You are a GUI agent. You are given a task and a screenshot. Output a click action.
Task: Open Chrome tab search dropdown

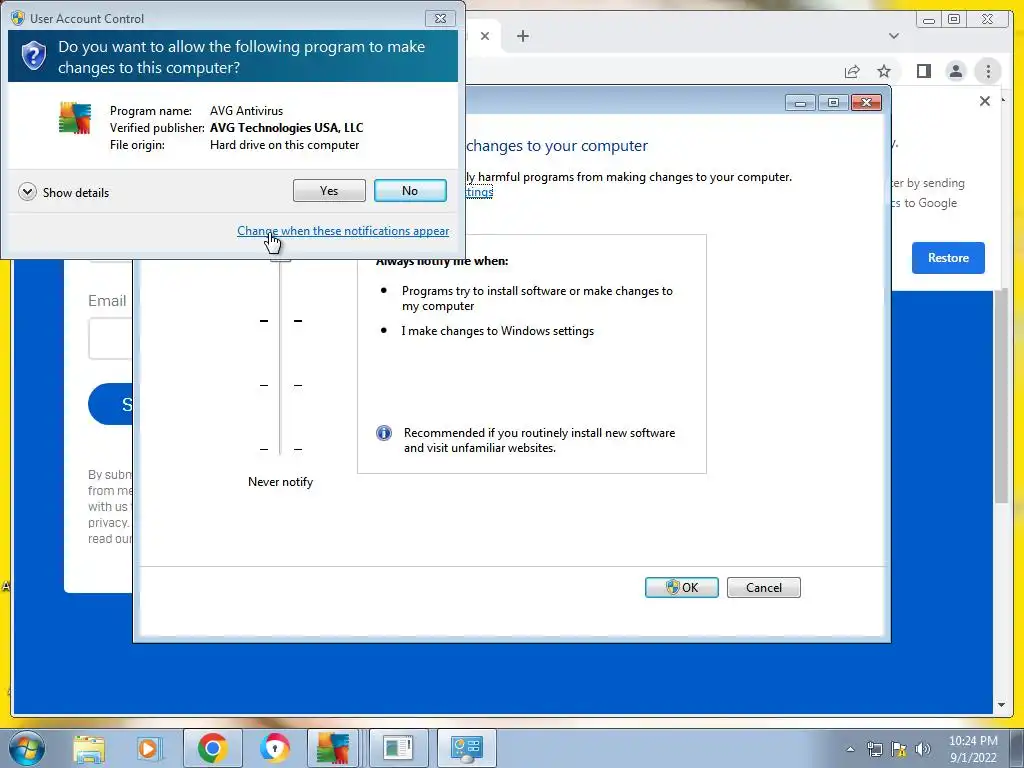click(893, 36)
